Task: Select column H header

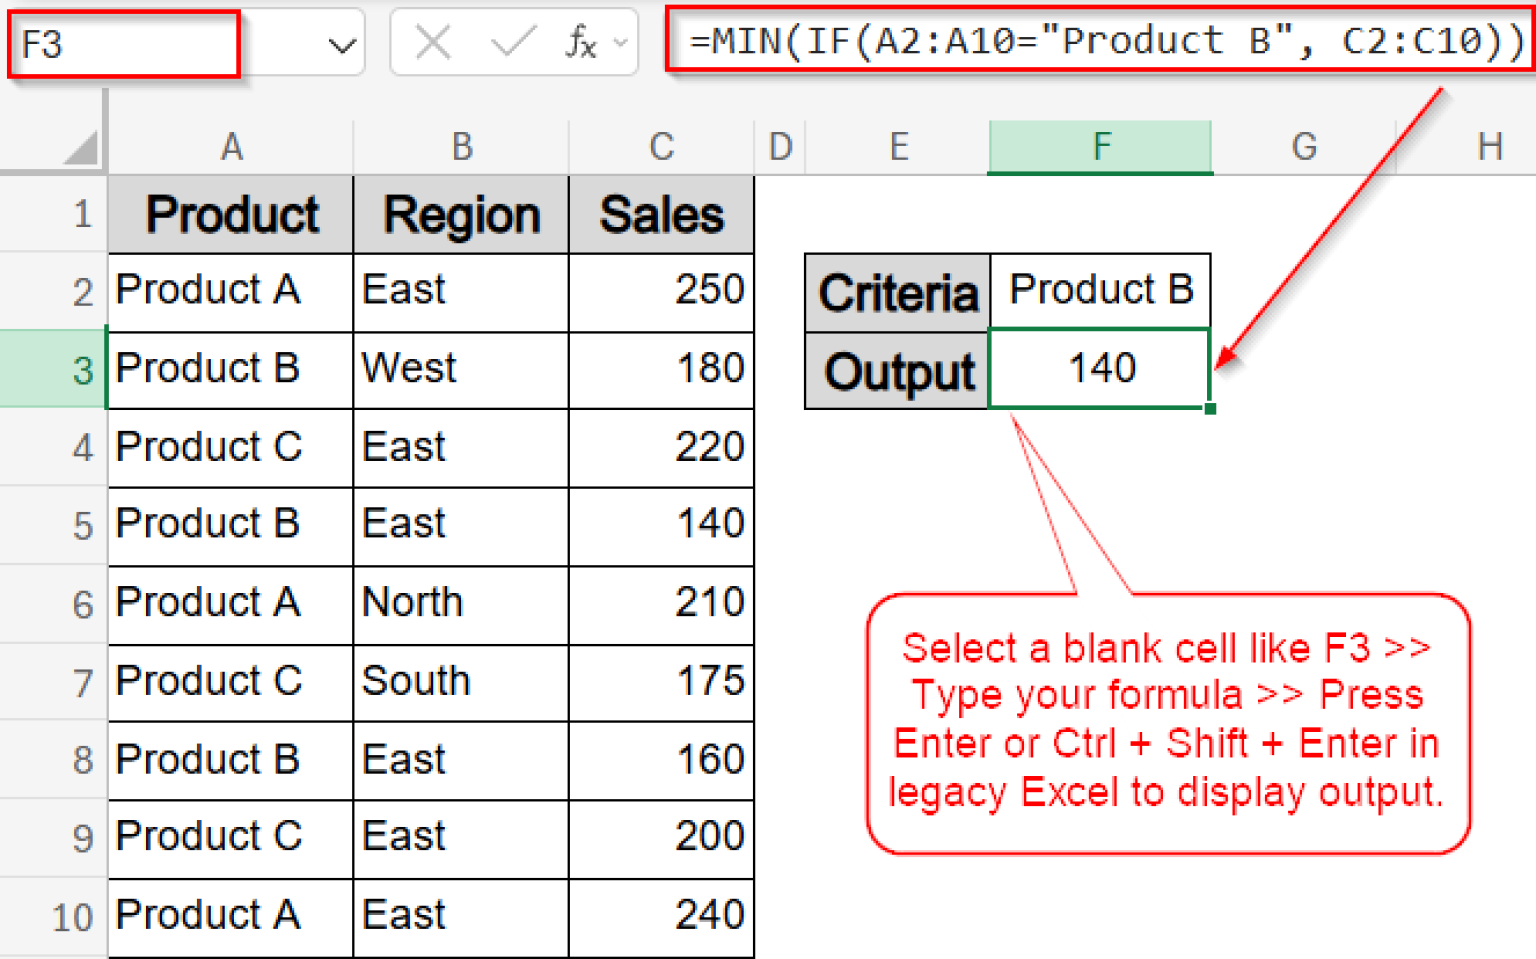Action: 1490,146
